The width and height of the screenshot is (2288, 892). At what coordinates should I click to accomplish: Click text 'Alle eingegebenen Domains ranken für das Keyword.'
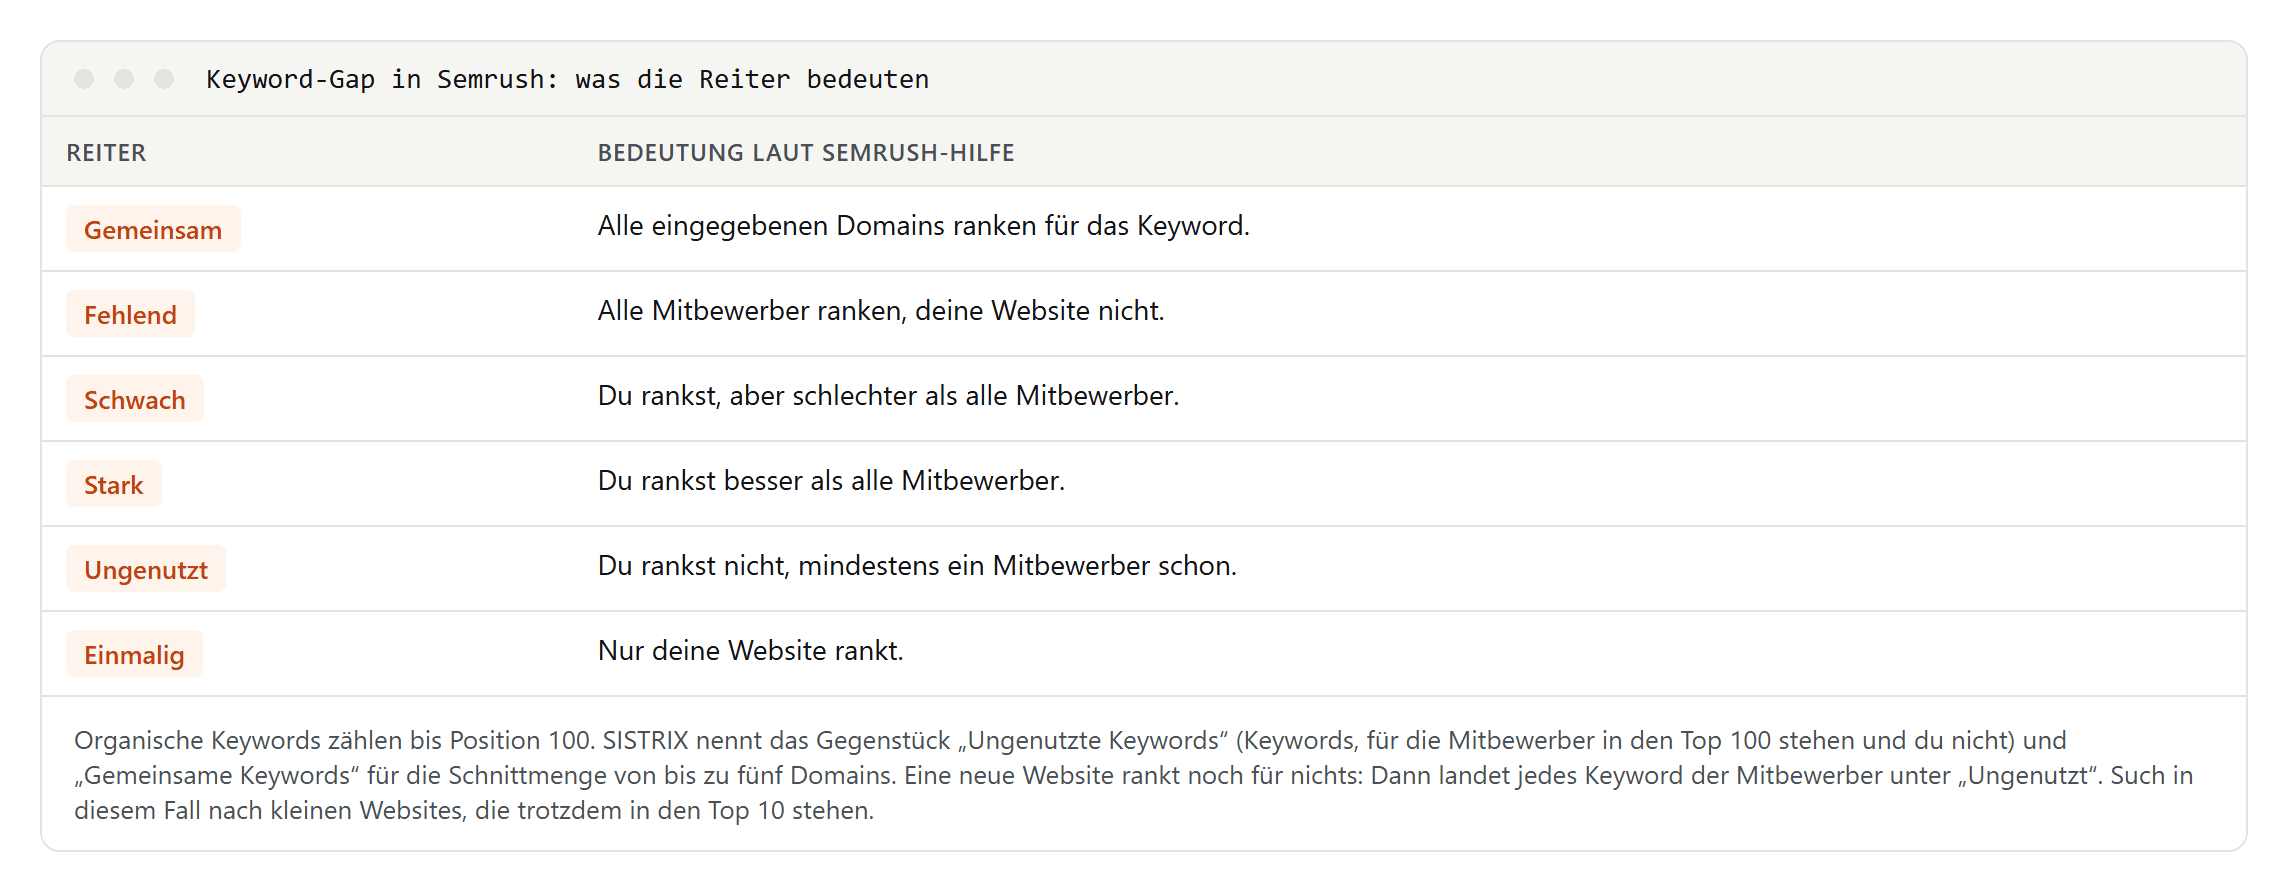click(924, 226)
